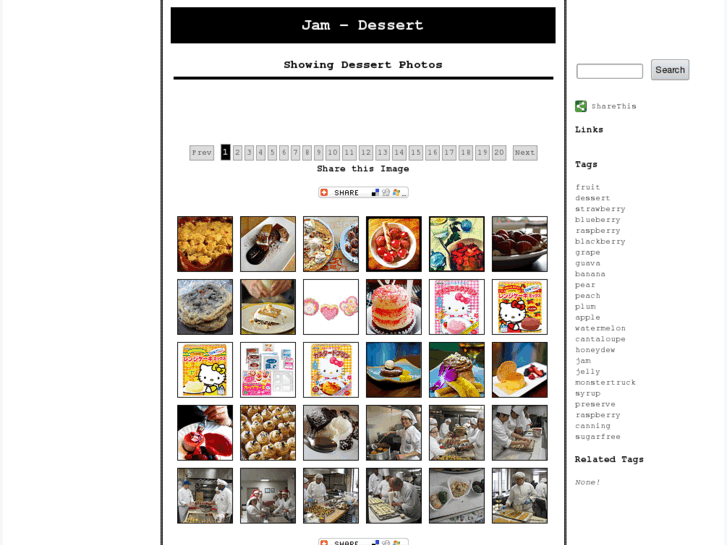Open the ShareThis text link

tap(613, 106)
